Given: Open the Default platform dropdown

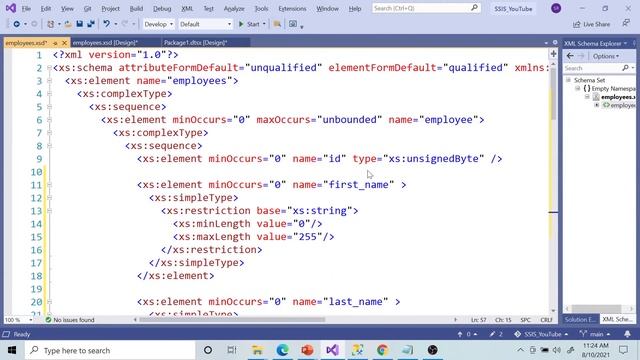Looking at the screenshot, I should 206,24.
